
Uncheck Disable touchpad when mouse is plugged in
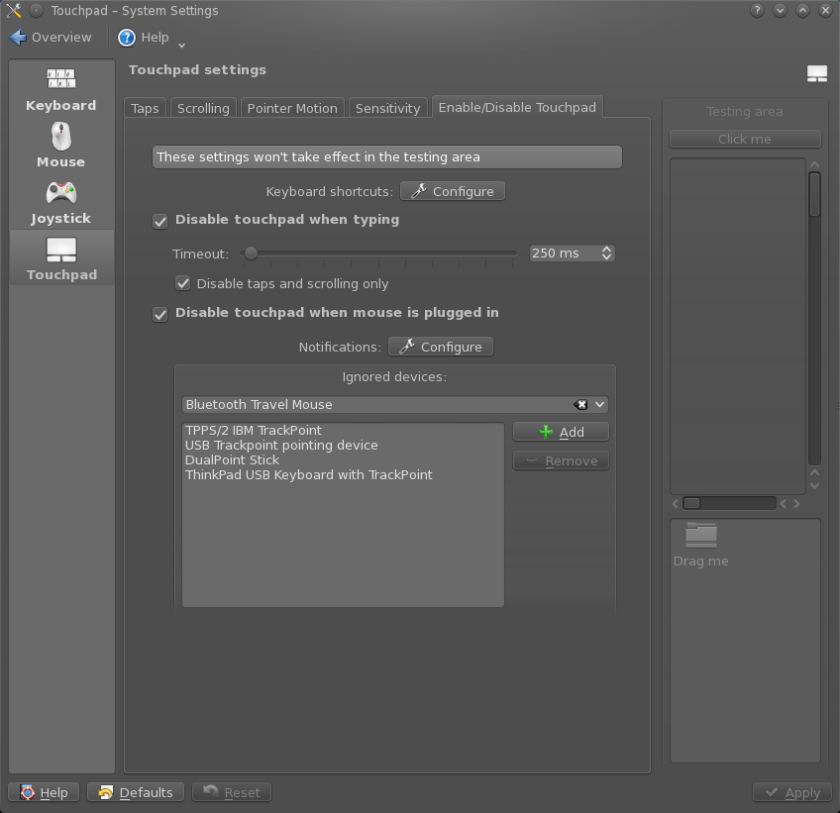[x=160, y=314]
